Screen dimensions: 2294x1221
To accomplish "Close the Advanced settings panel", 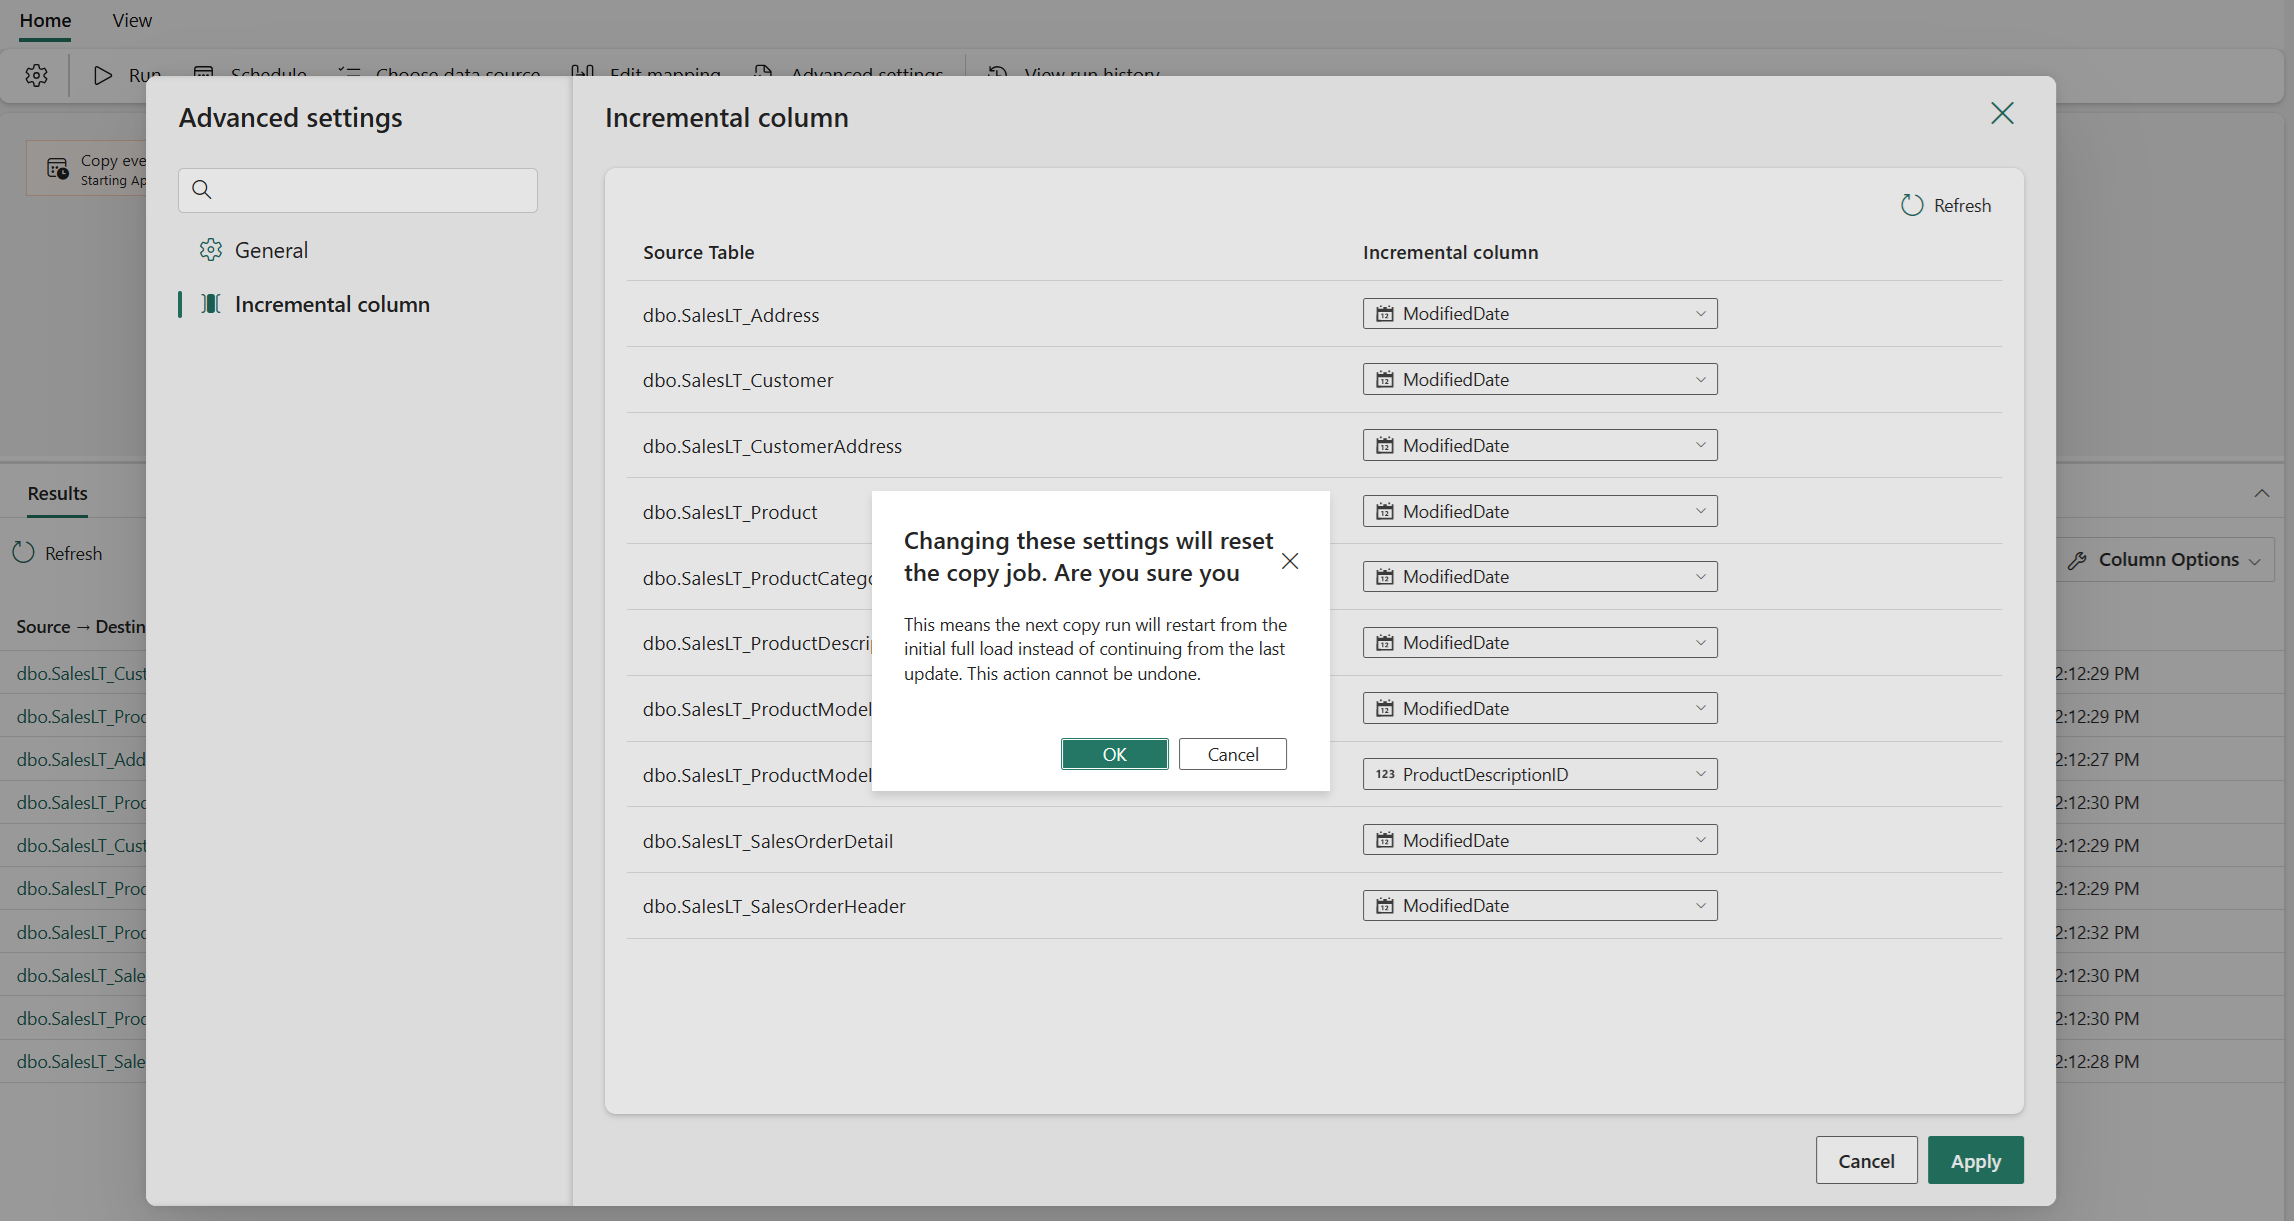I will (2001, 113).
